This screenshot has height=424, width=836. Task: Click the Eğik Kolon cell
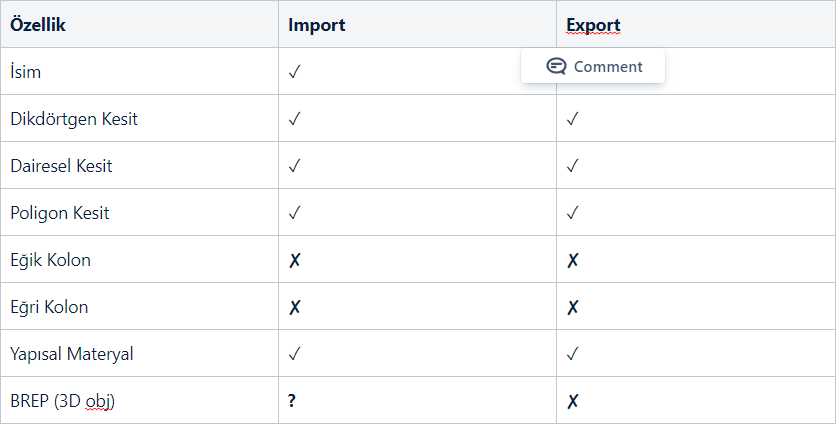[50, 260]
